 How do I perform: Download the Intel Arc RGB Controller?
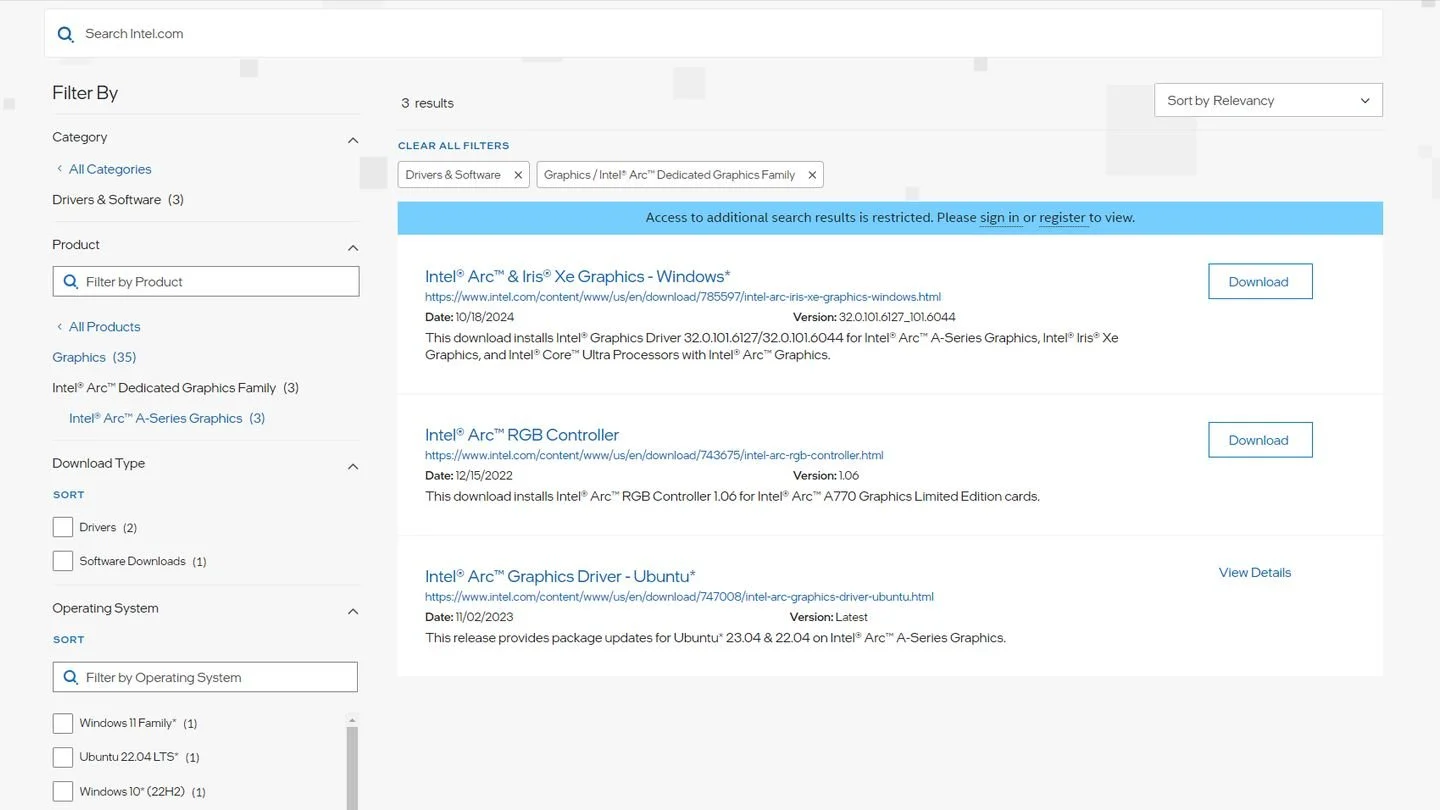point(1260,440)
